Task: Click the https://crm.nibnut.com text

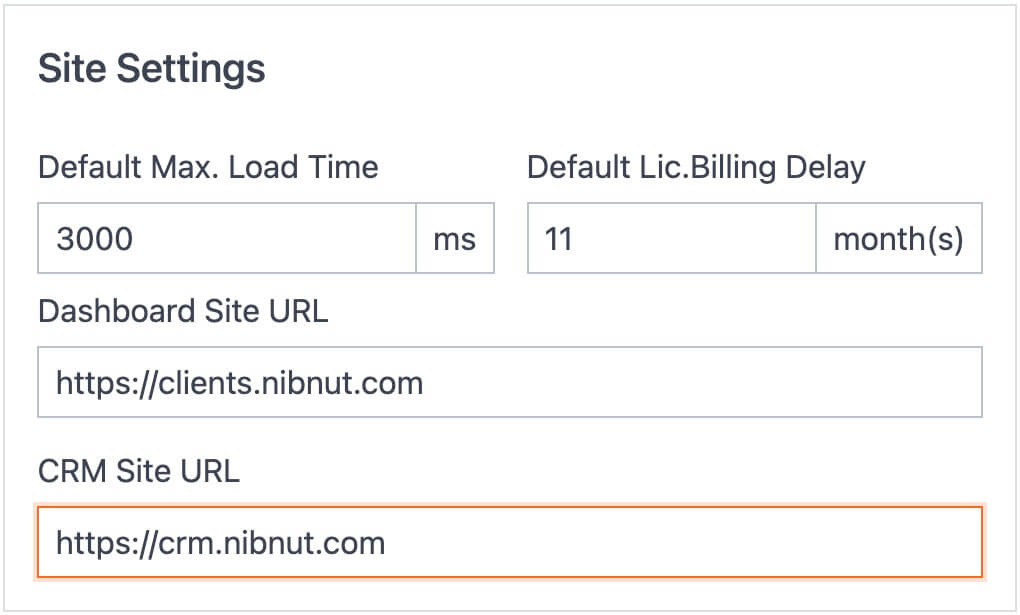Action: [x=221, y=543]
